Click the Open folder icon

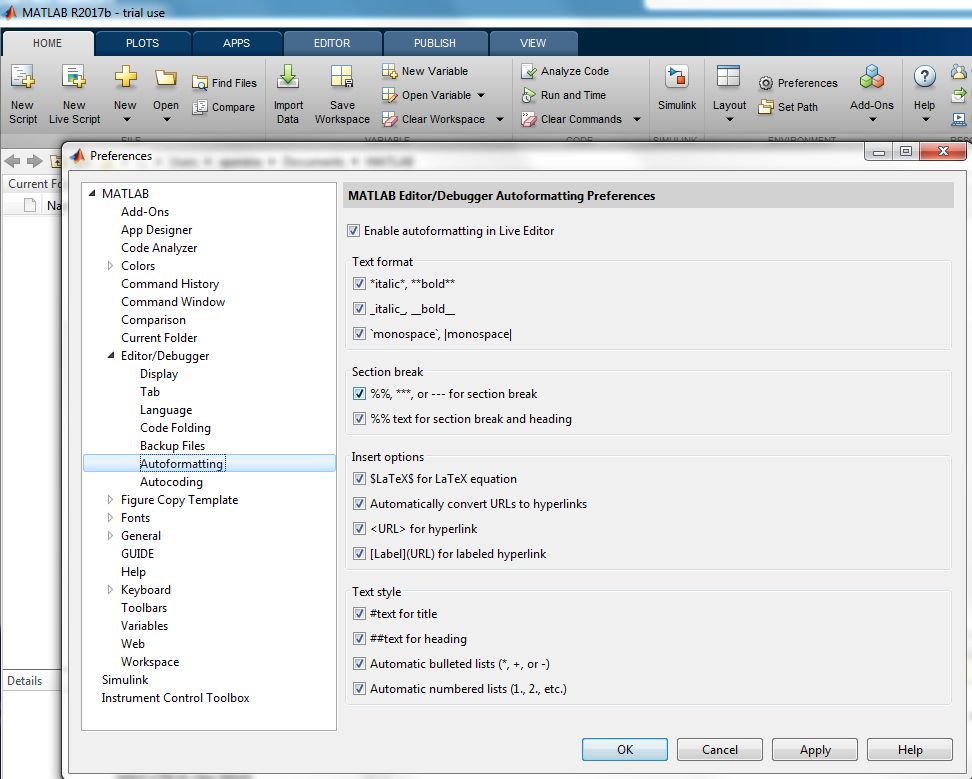166,78
